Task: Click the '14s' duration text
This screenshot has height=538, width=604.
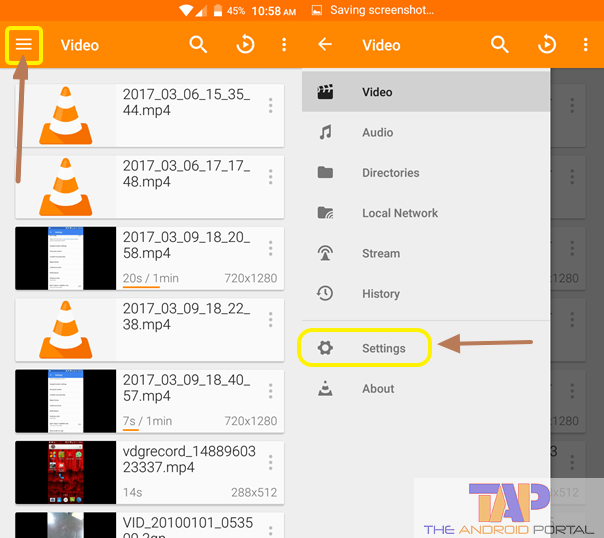Action: [x=133, y=492]
